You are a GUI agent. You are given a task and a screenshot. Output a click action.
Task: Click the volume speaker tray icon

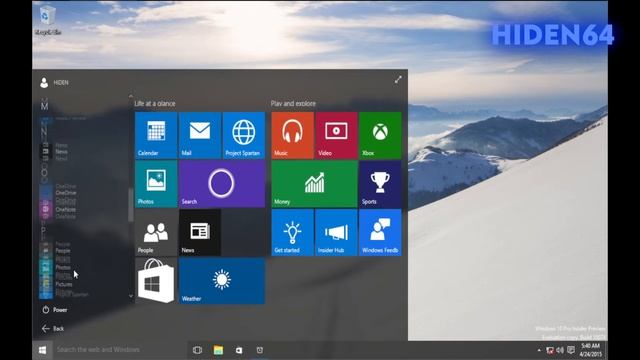coord(560,350)
